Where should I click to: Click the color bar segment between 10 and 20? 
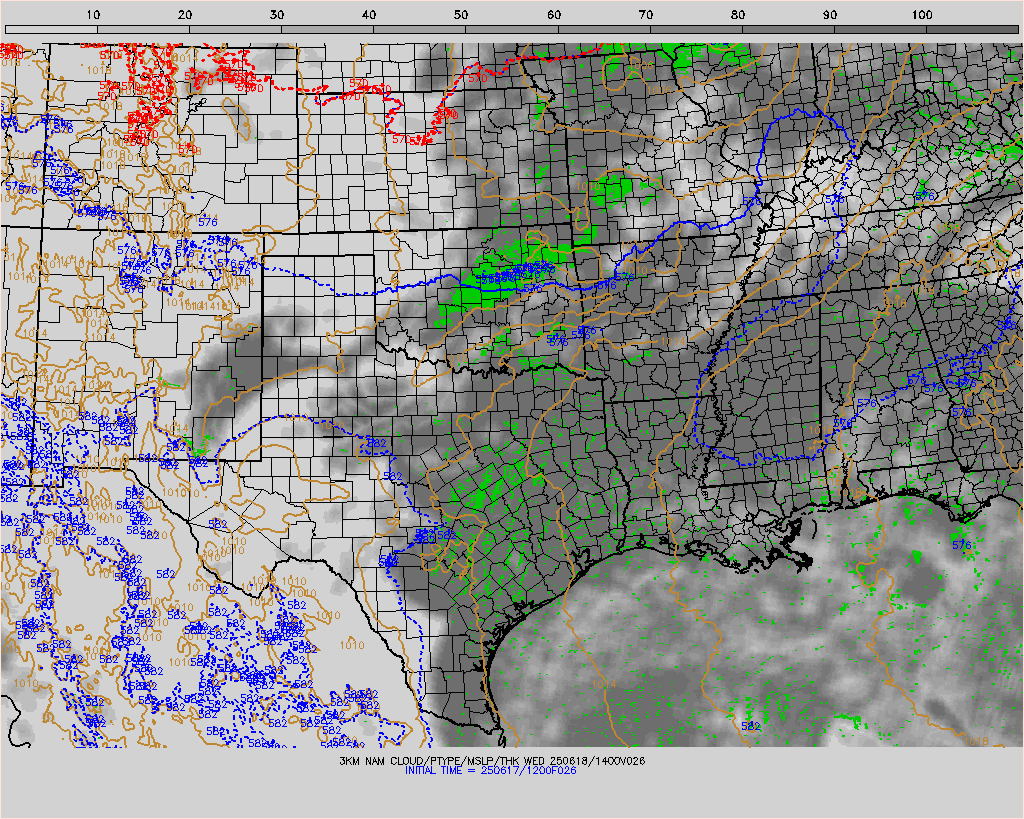pyautogui.click(x=143, y=29)
